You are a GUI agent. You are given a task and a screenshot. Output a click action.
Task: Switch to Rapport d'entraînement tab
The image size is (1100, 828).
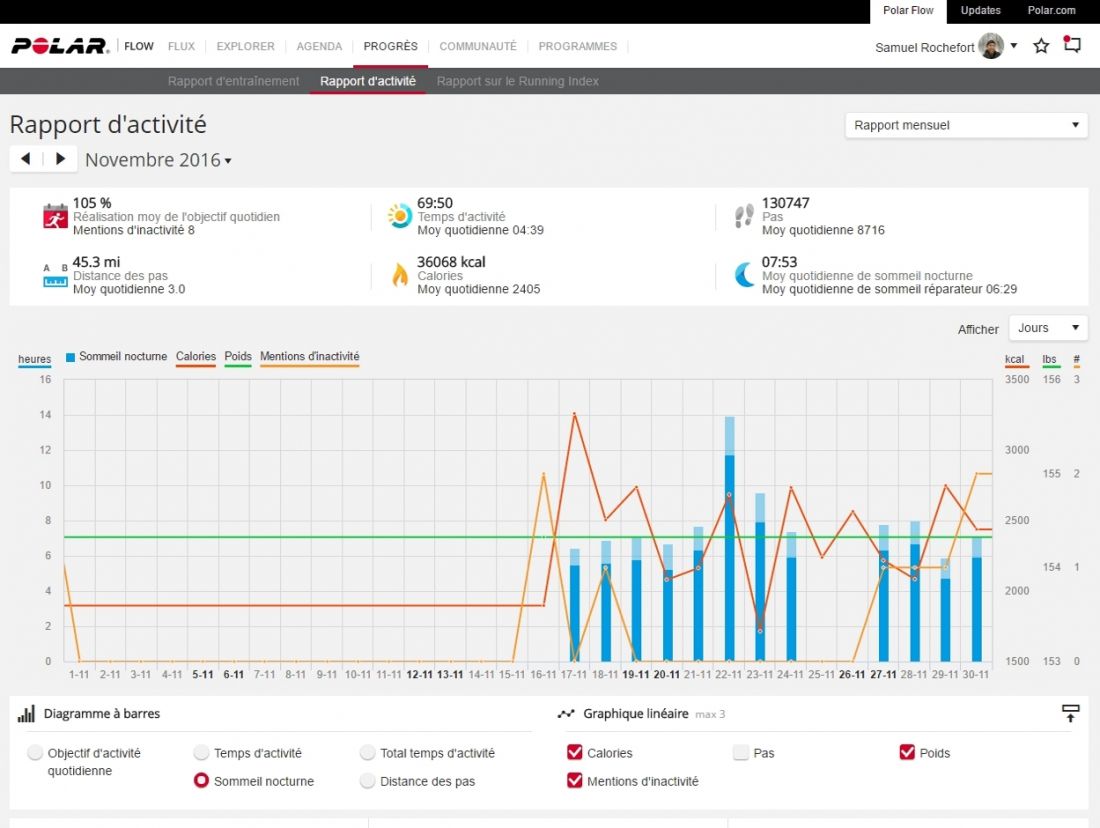(233, 81)
